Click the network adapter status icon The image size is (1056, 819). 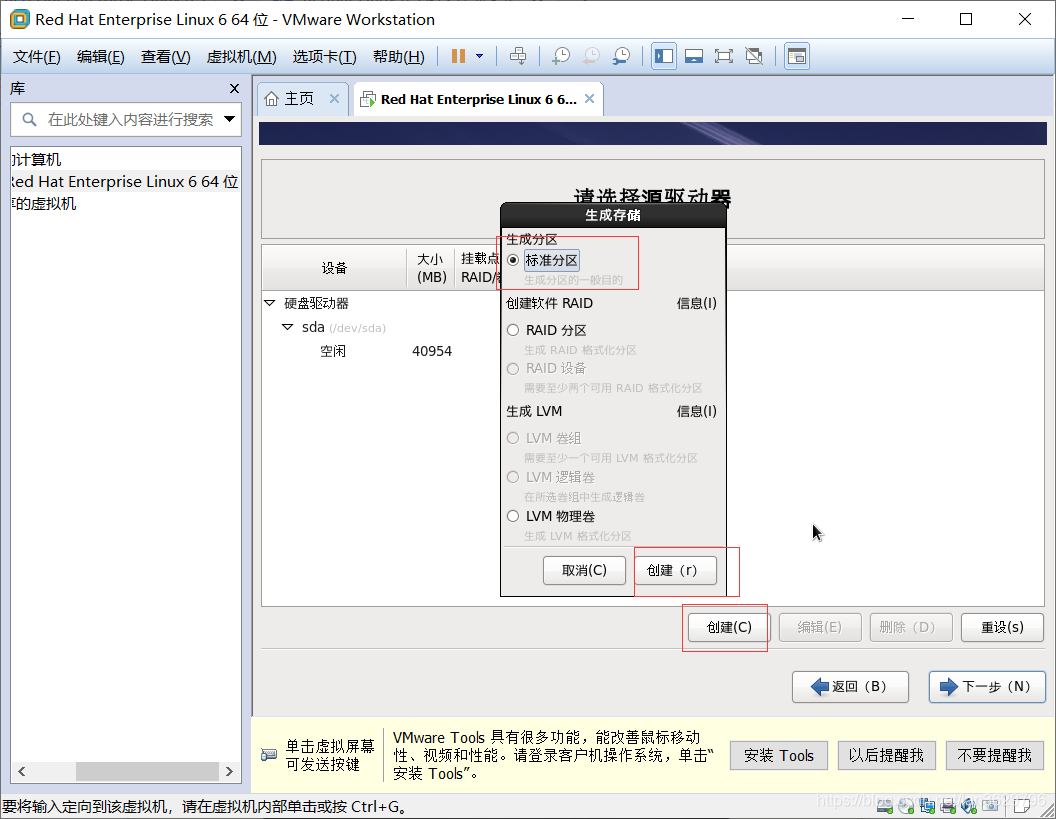coord(927,805)
